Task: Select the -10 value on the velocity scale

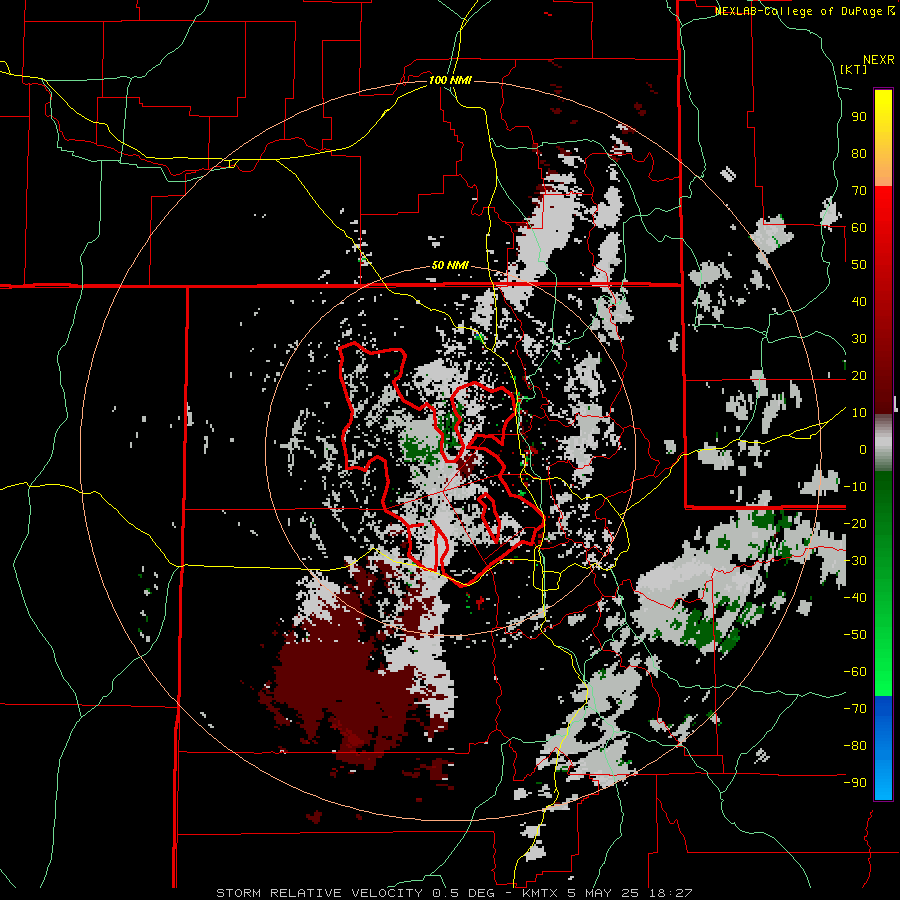Action: point(855,487)
